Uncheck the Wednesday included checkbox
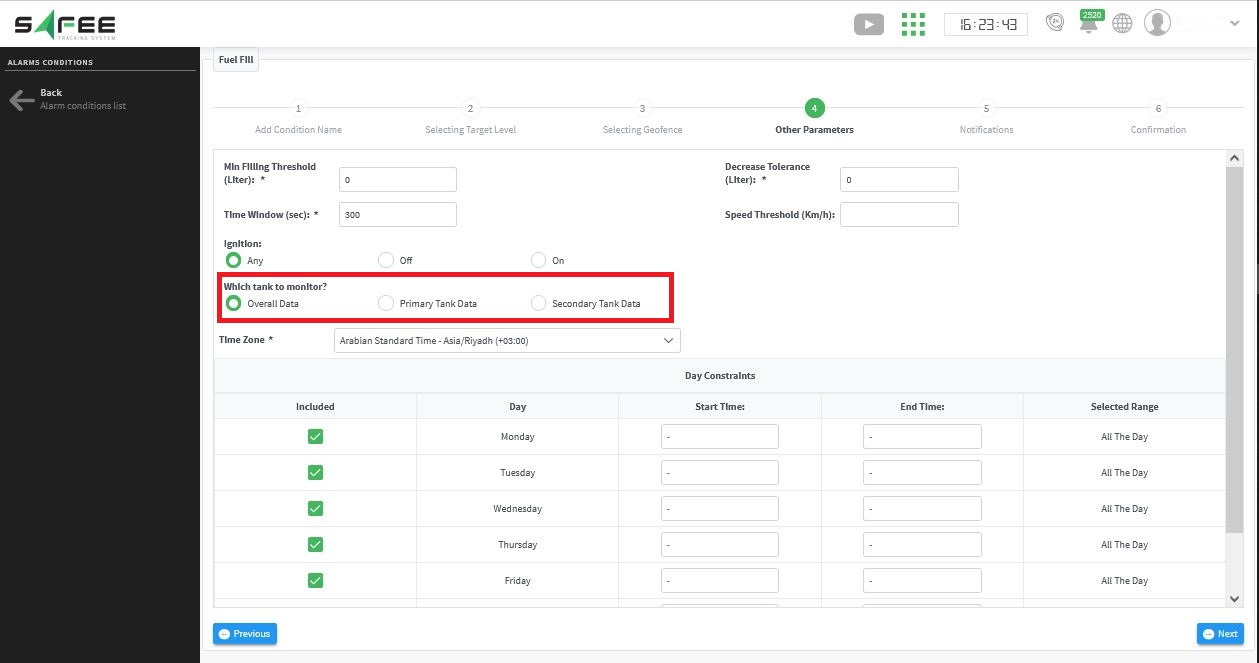The height and width of the screenshot is (663, 1259). (315, 509)
